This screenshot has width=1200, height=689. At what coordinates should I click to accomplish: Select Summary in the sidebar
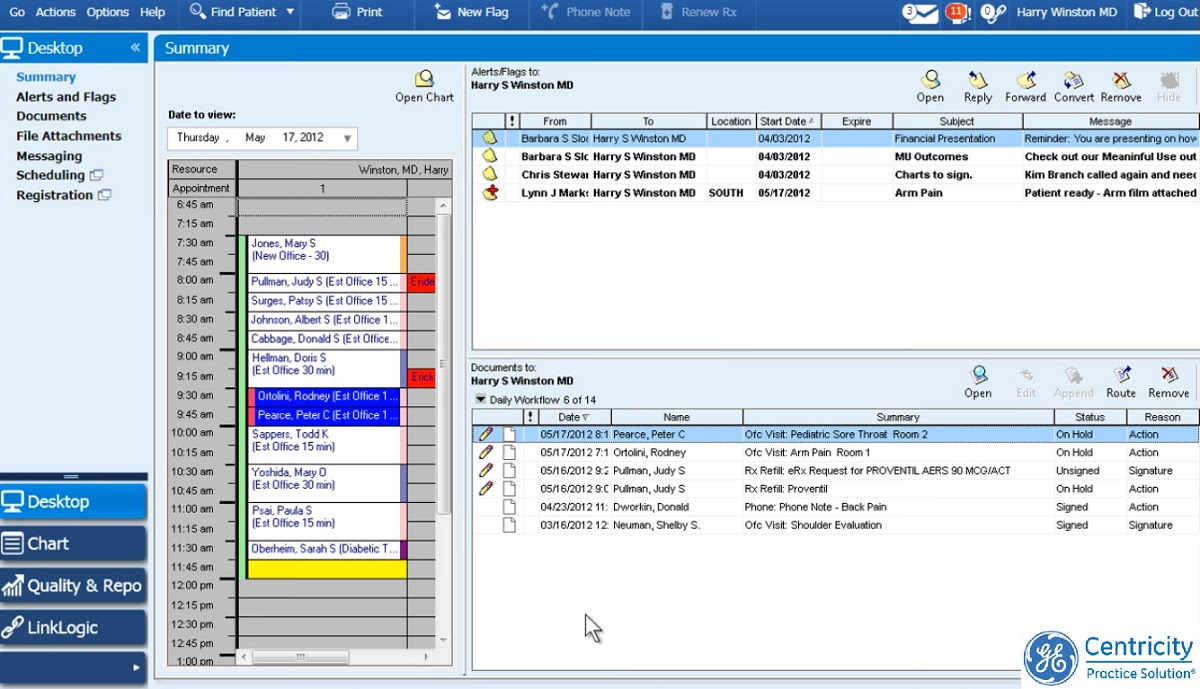(x=46, y=77)
